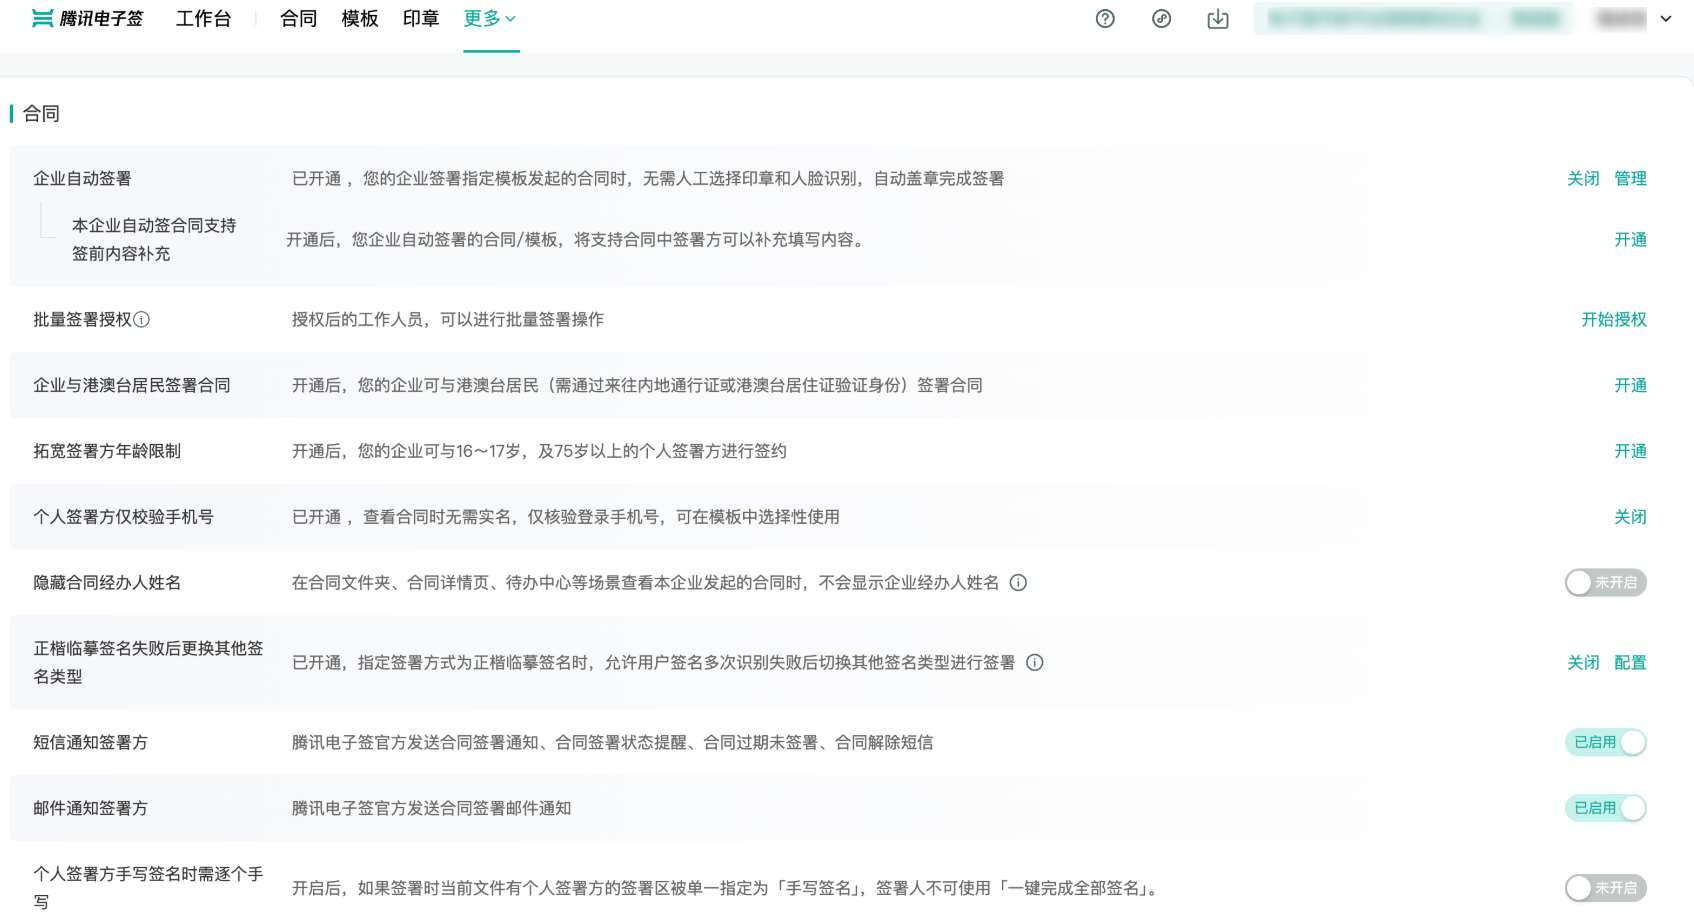This screenshot has width=1694, height=920.
Task: Go to 工作台
Action: tap(204, 19)
